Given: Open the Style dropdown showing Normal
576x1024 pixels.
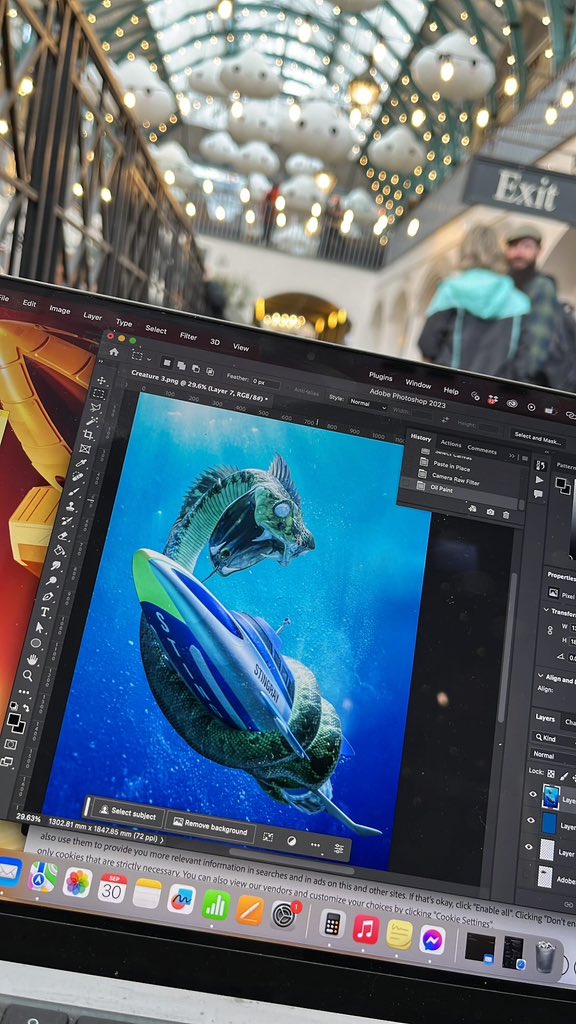Looking at the screenshot, I should tap(367, 404).
